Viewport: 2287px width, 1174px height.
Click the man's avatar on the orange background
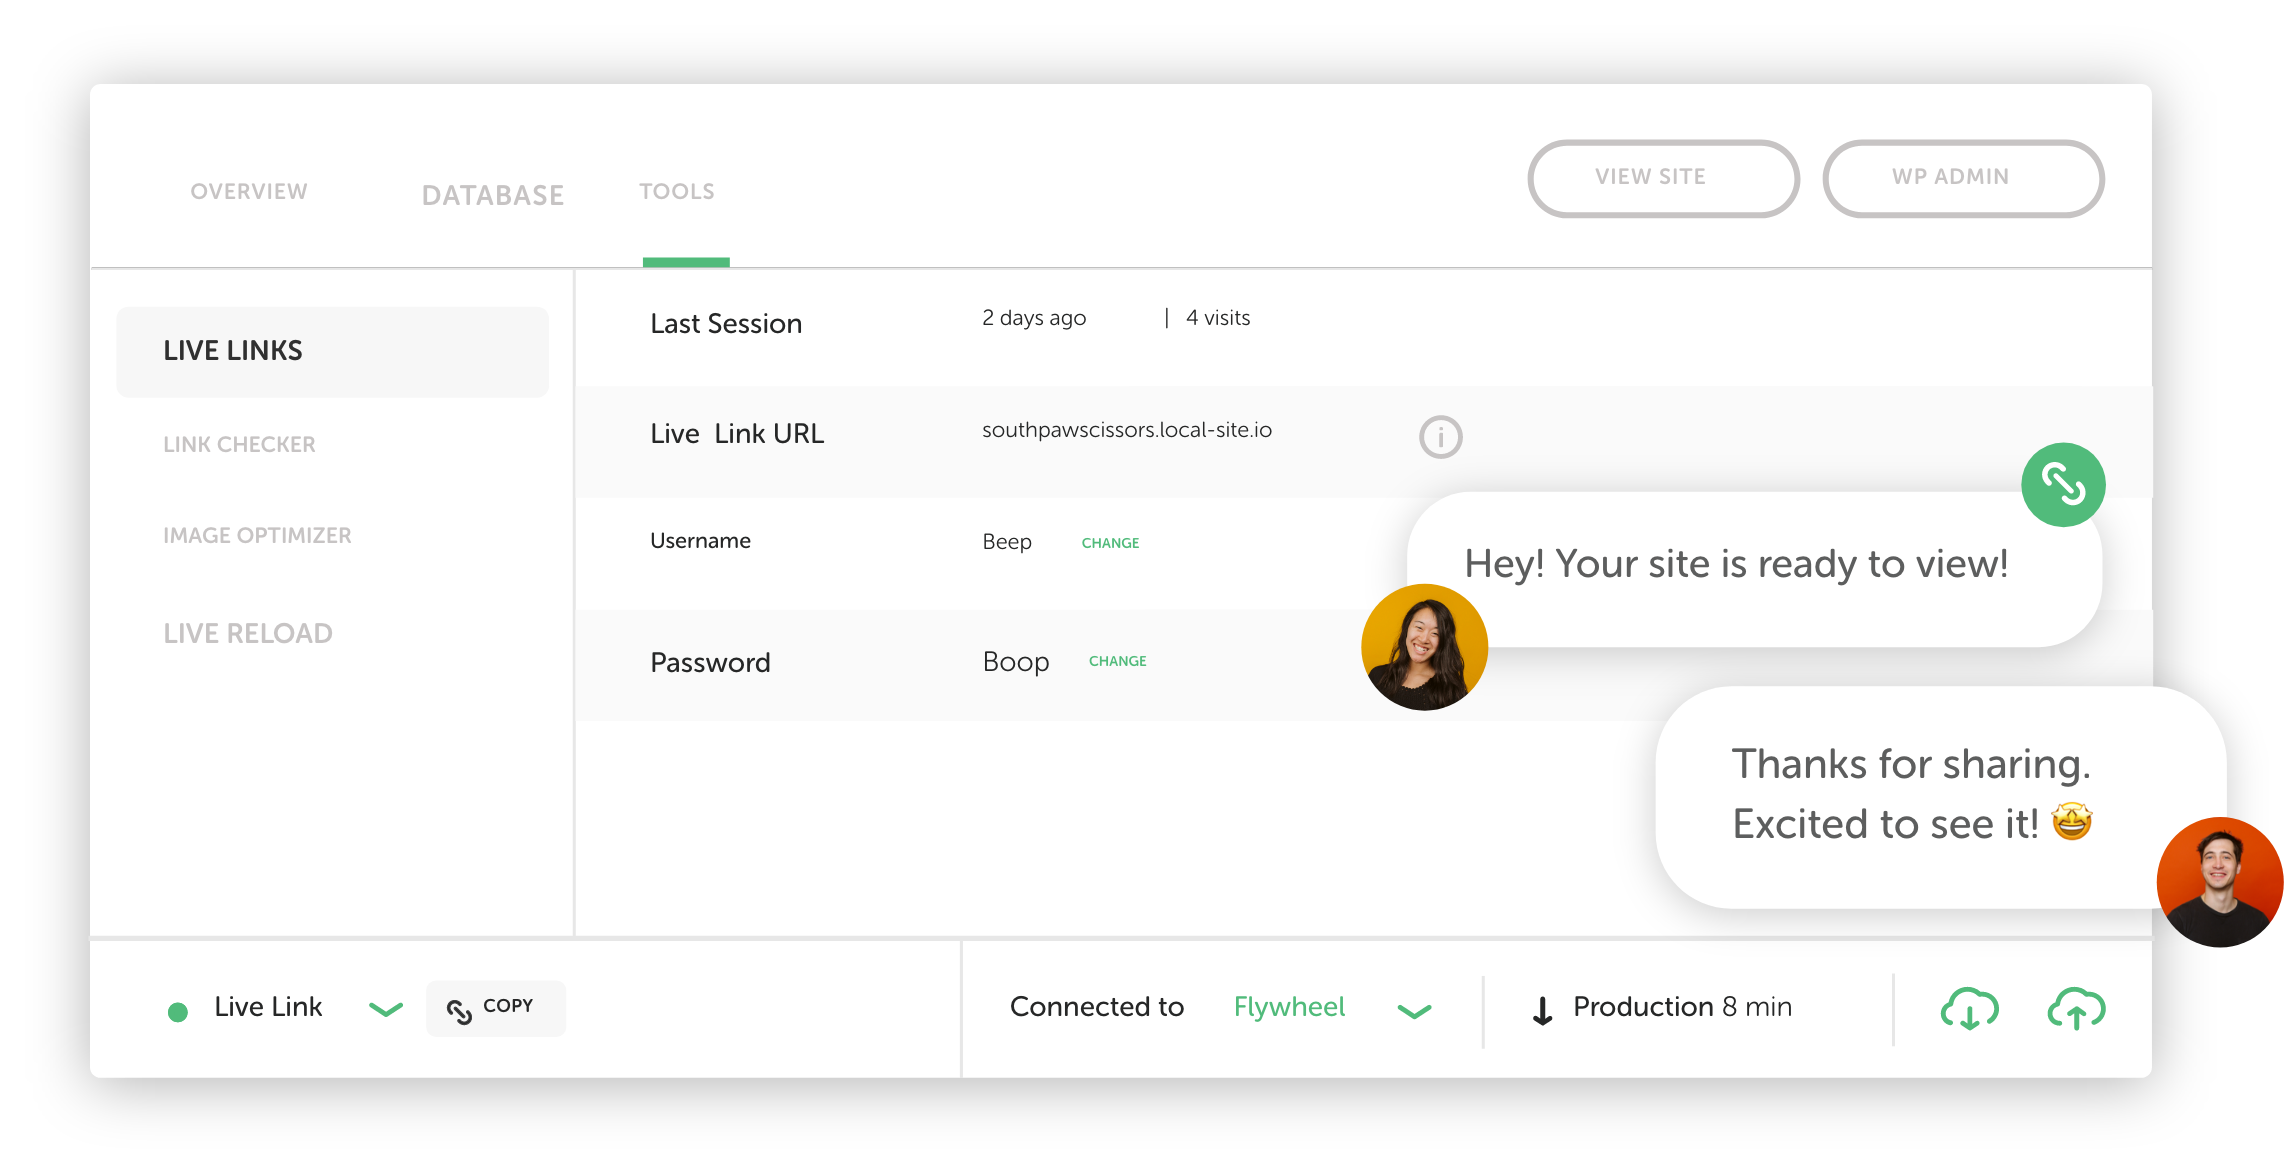pos(2219,881)
